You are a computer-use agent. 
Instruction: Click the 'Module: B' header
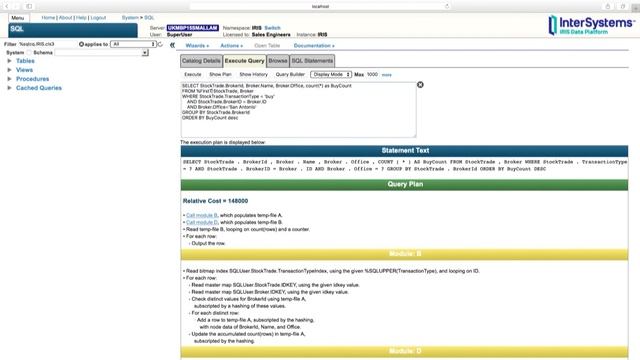point(404,254)
